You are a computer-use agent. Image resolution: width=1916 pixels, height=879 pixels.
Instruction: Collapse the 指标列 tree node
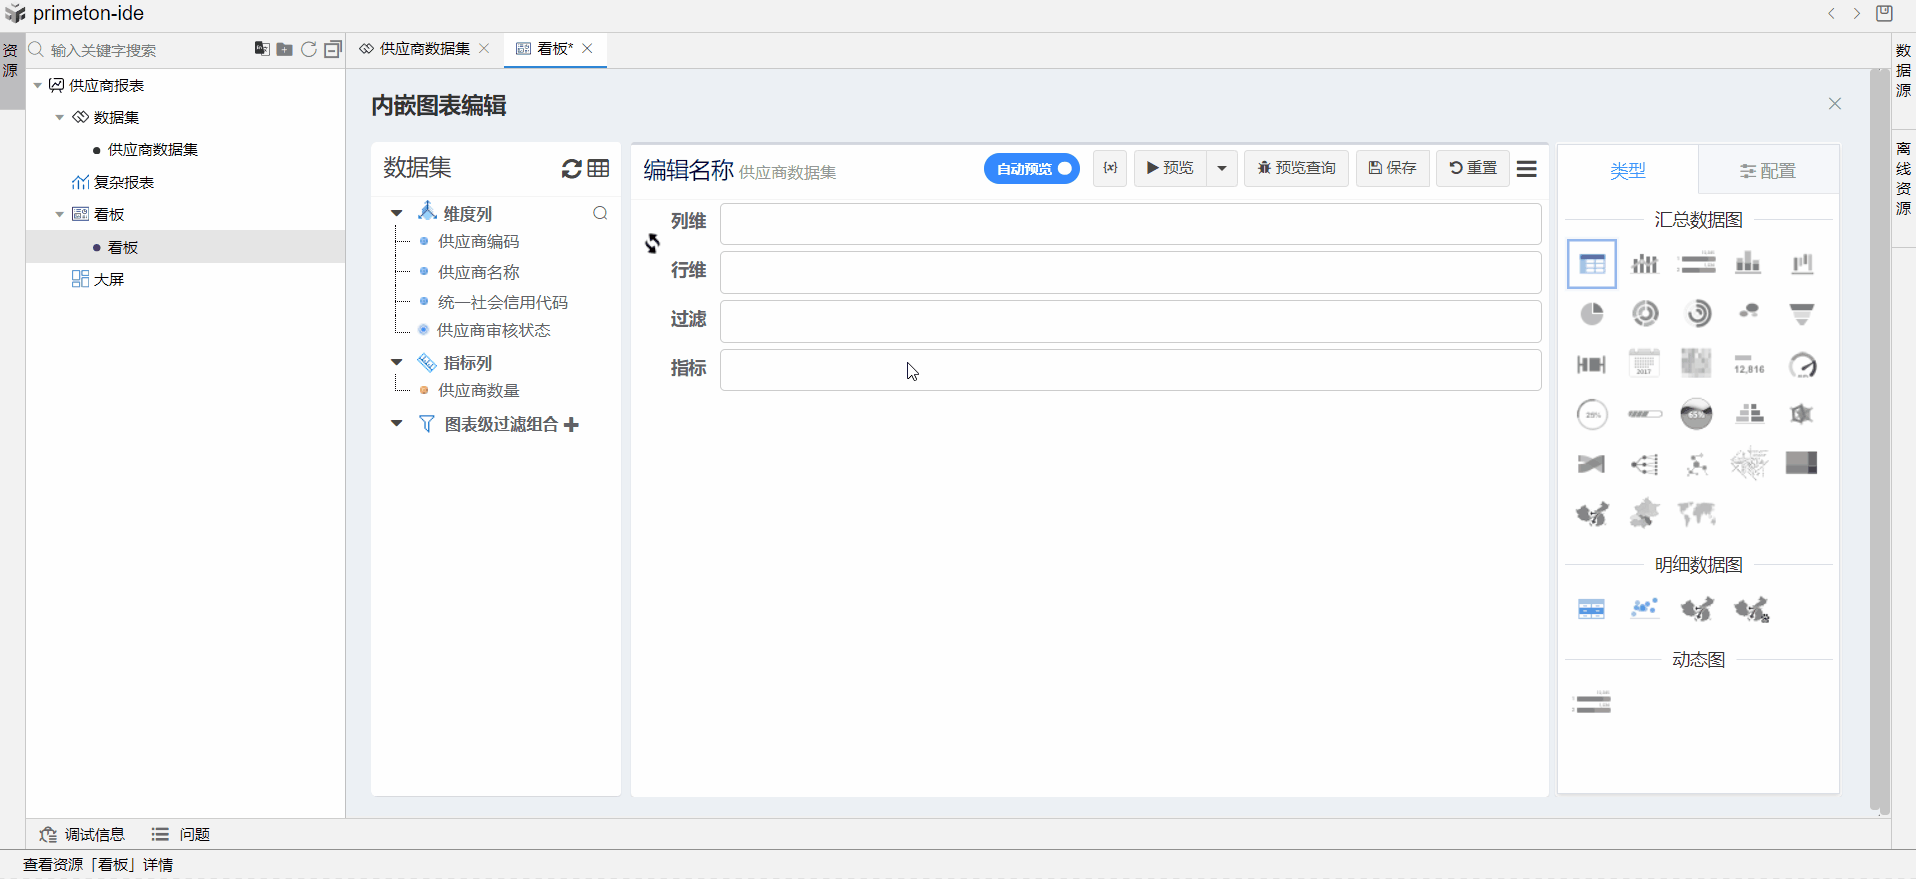[x=397, y=362]
